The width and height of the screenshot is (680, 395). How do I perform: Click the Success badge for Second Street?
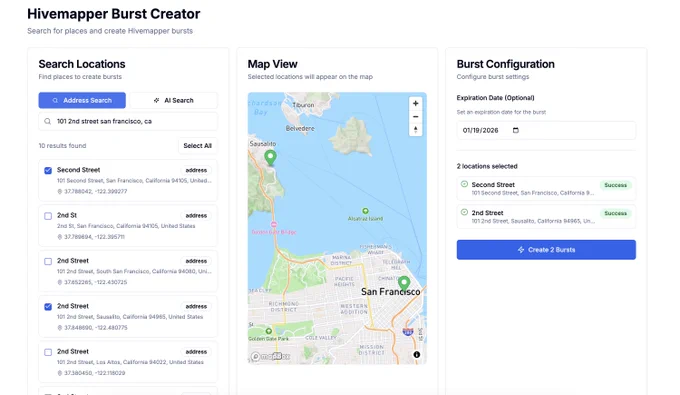[615, 185]
